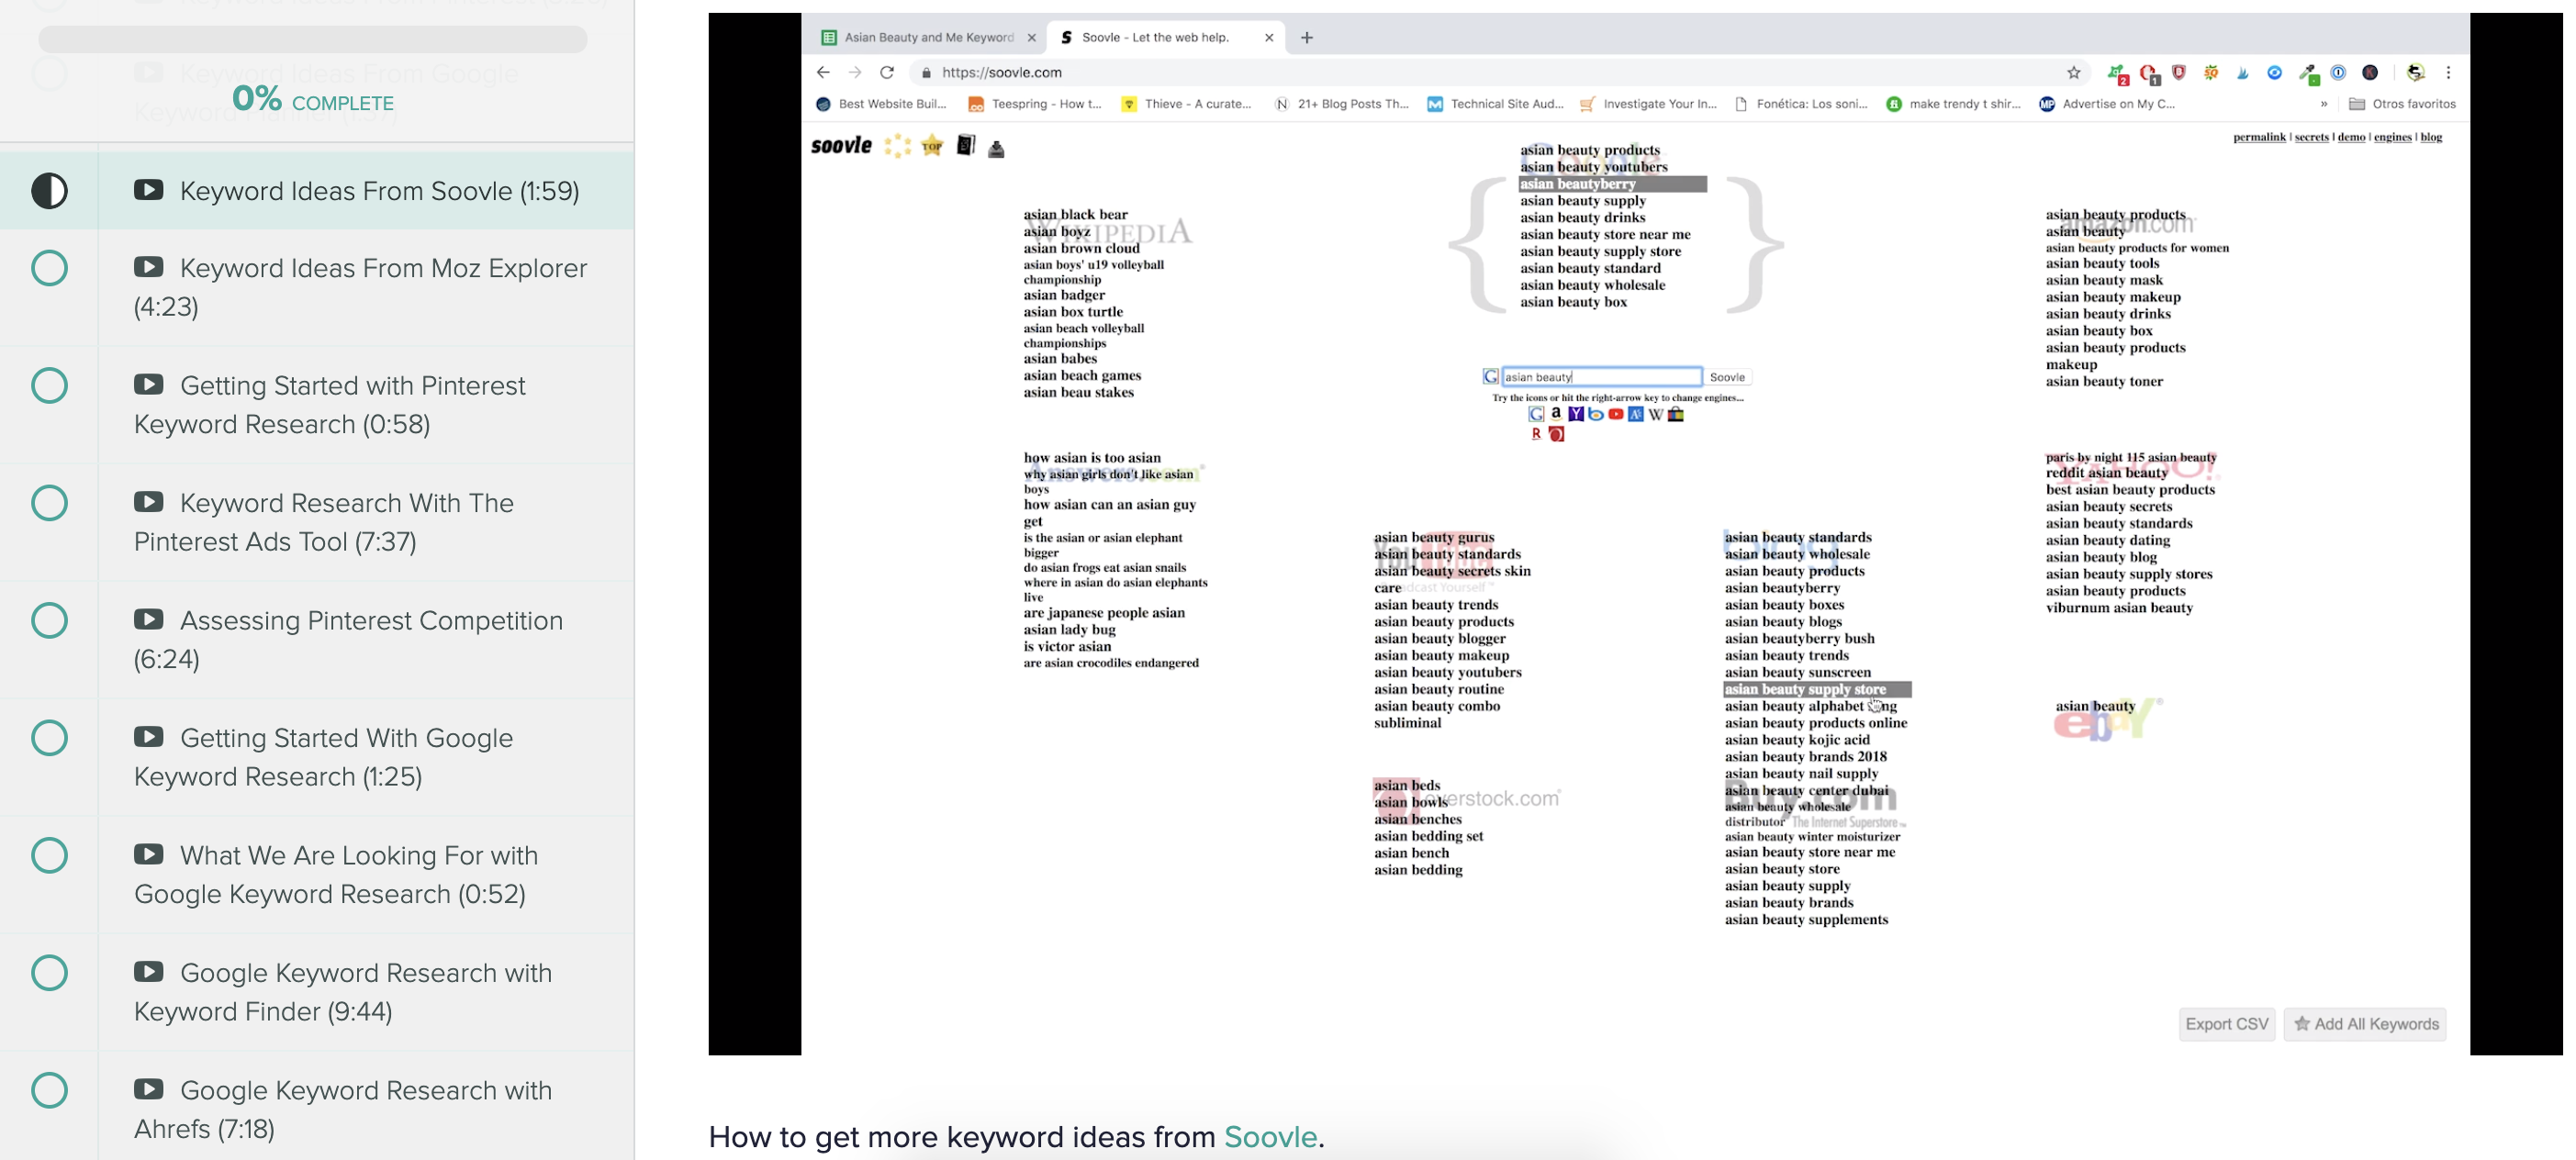Click the Soovle search button
The height and width of the screenshot is (1160, 2576).
[1727, 377]
